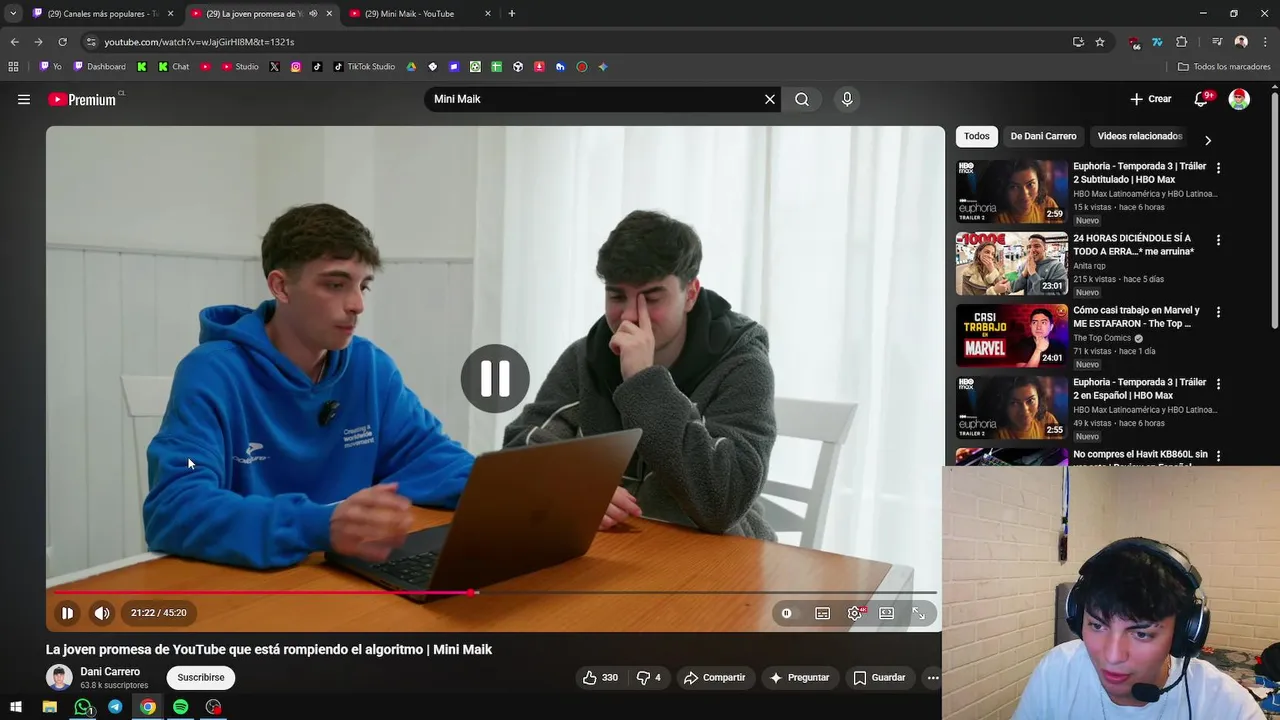
Task: Open more actions ellipsis below video
Action: pos(933,677)
